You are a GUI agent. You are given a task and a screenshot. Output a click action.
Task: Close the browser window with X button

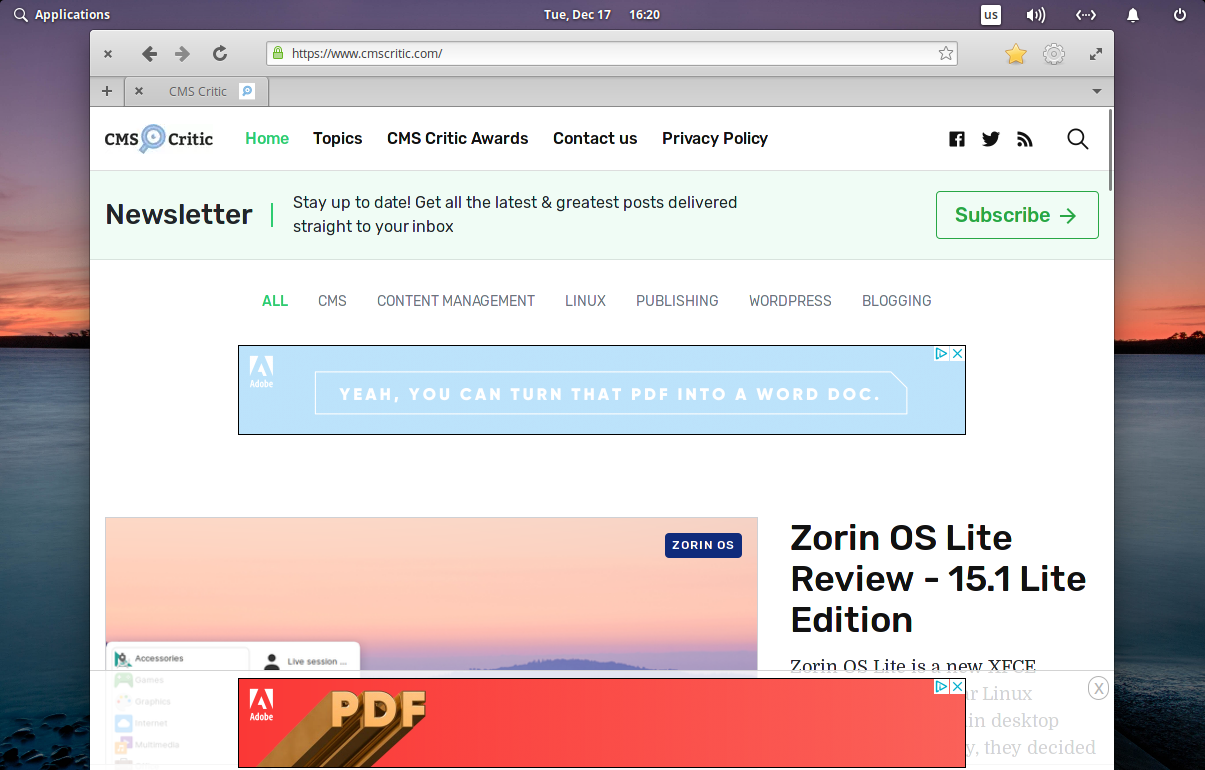click(108, 54)
